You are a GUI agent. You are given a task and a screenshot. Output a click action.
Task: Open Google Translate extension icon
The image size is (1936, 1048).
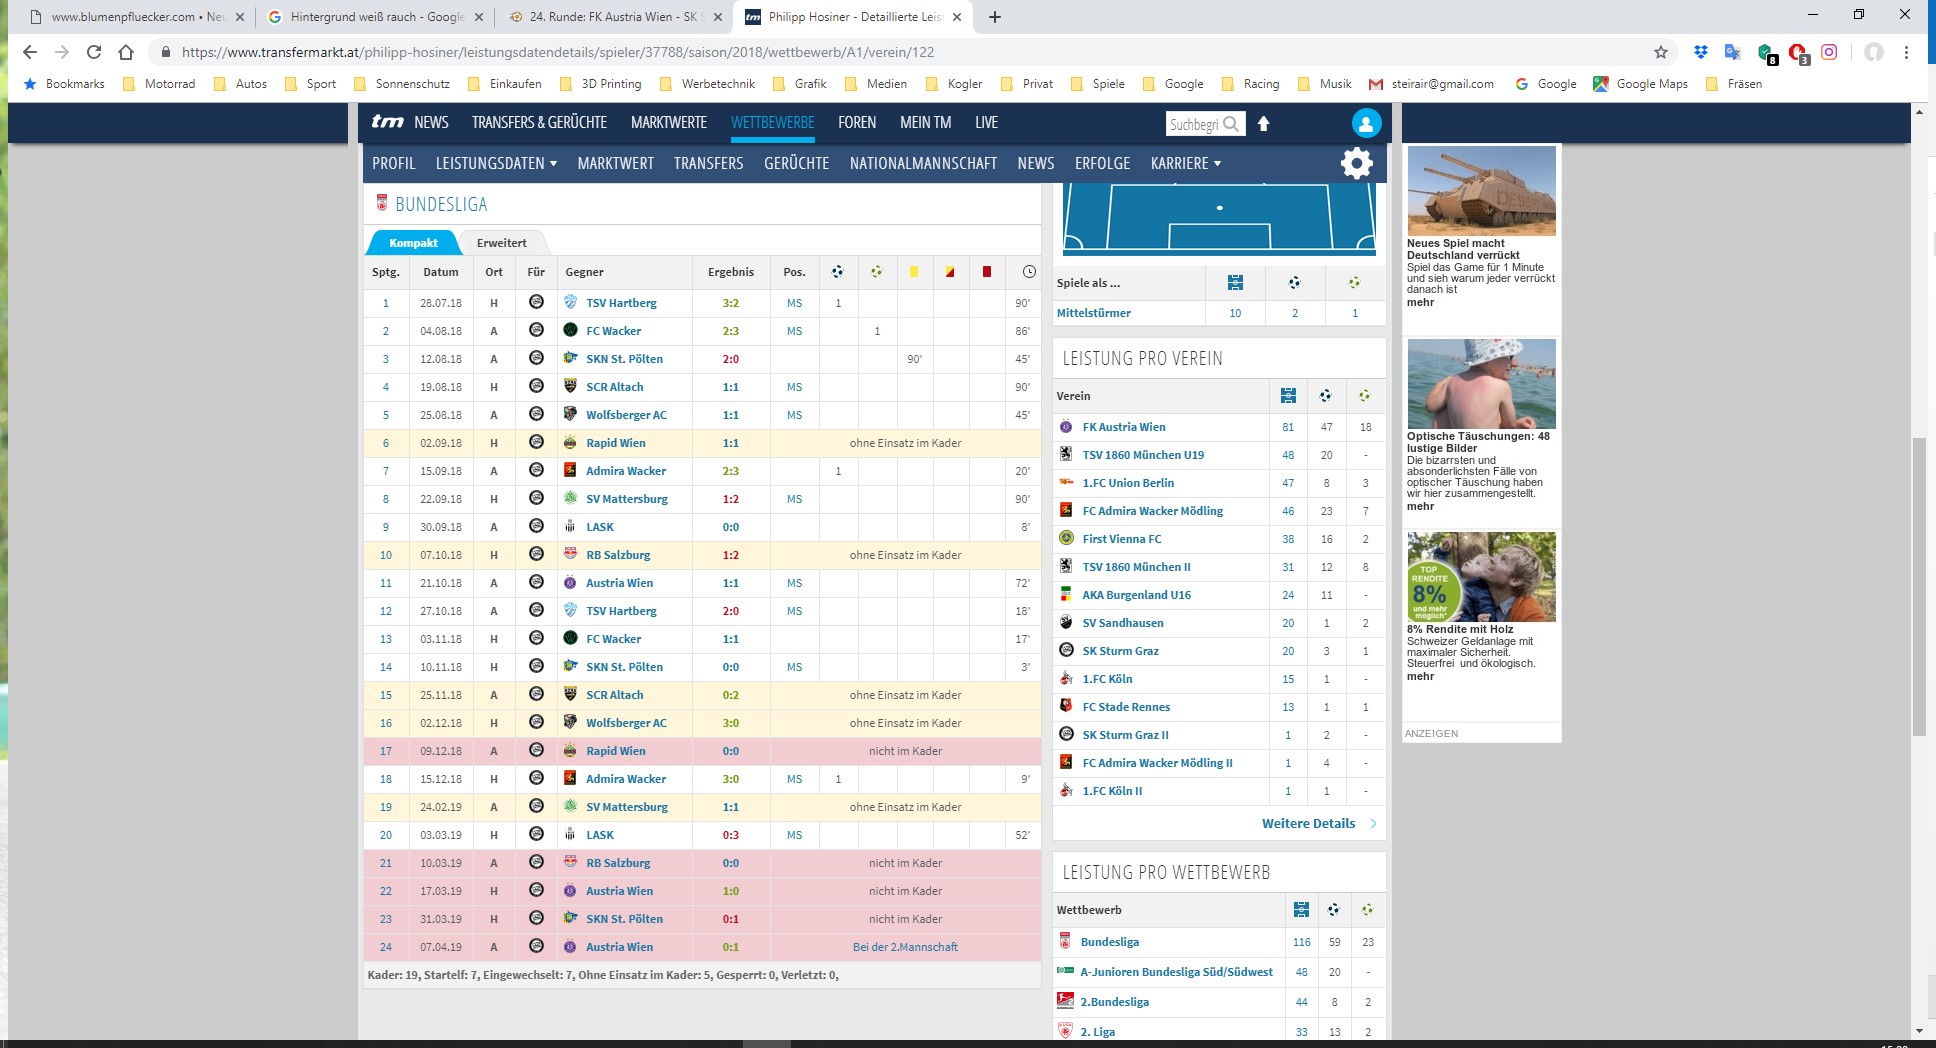coord(1733,52)
